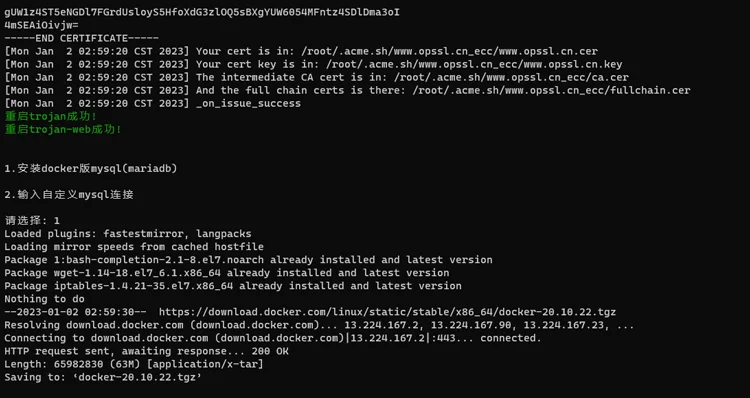The image size is (750, 398).
Task: Click the Loaded plugins fastestmirror line
Action: [128, 234]
